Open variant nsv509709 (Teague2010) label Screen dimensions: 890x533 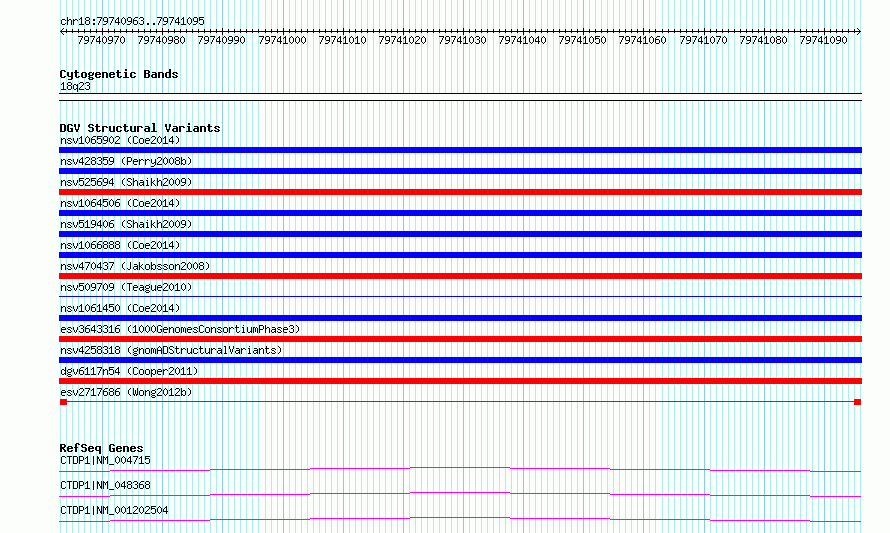(126, 287)
